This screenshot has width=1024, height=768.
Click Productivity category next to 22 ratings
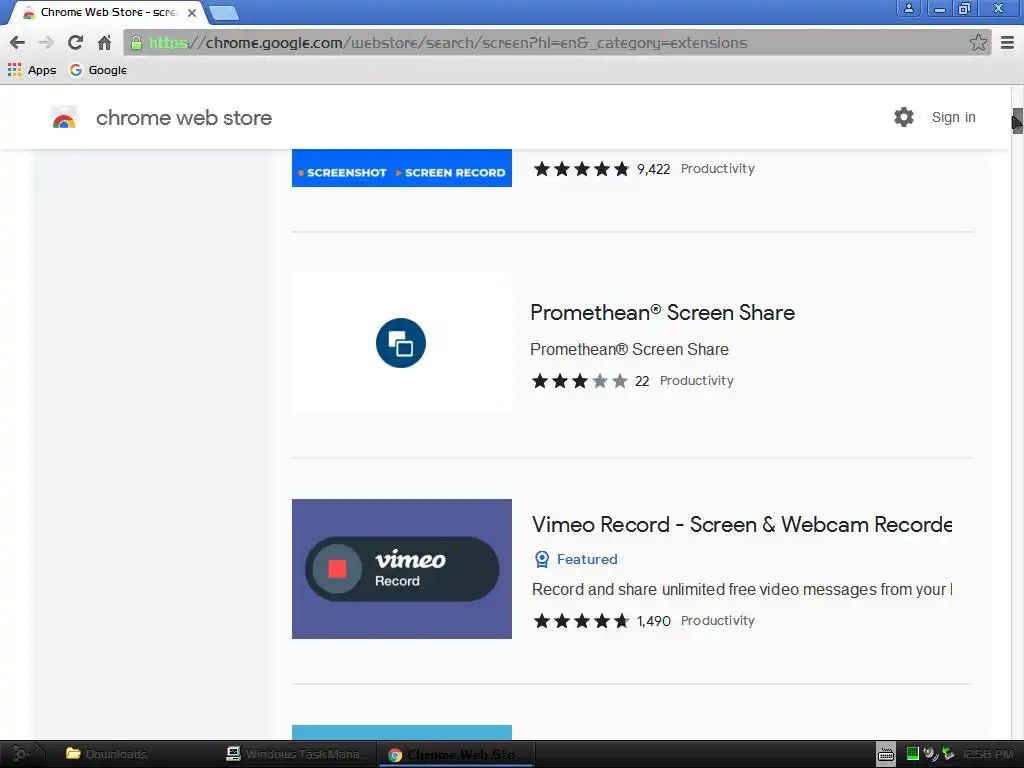pos(697,381)
